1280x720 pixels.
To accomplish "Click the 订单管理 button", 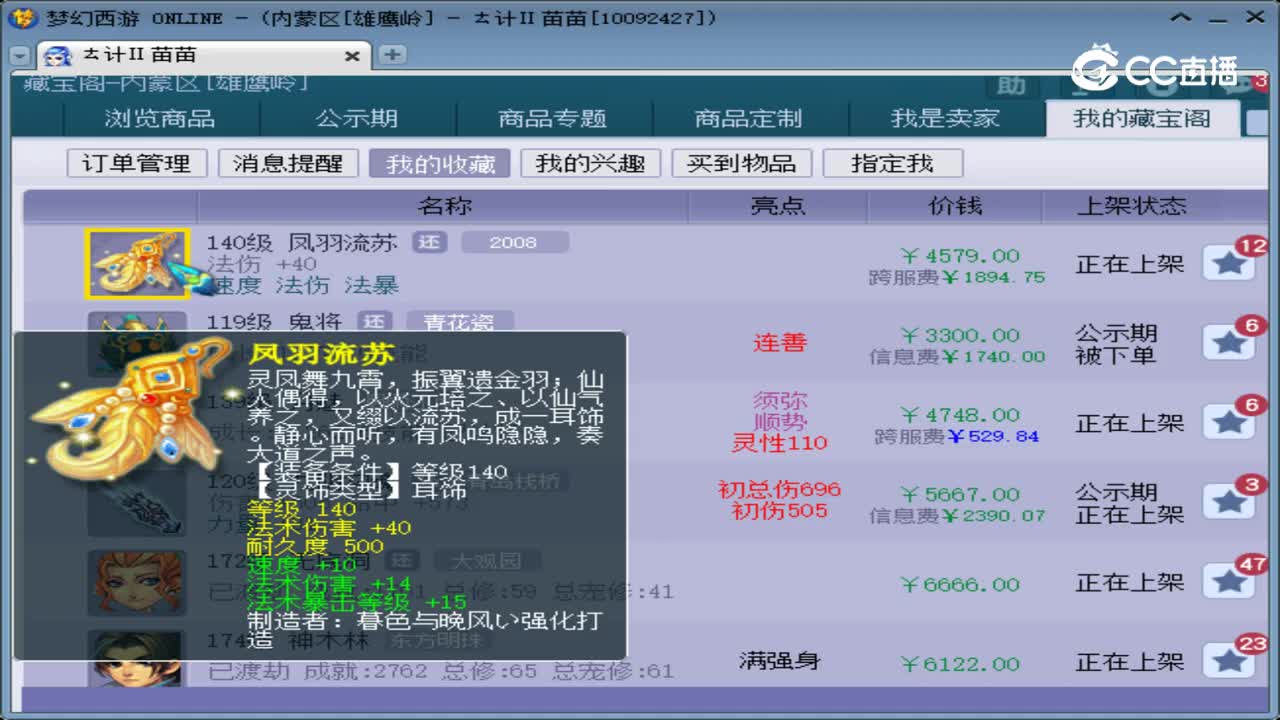I will (137, 163).
